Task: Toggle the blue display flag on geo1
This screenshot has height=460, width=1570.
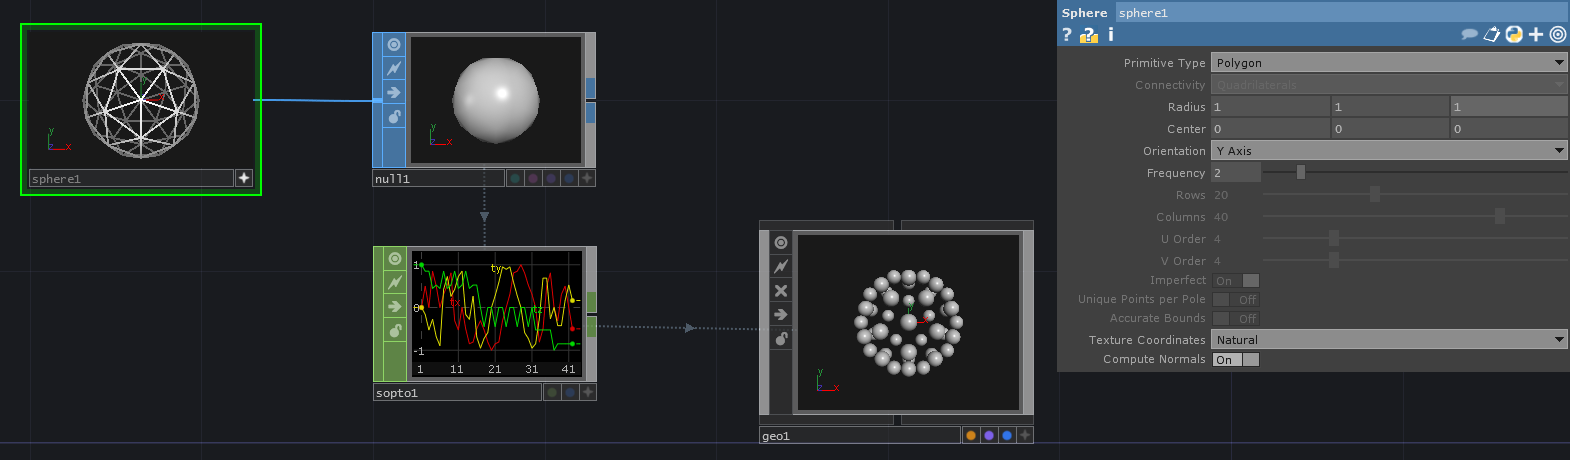Action: (x=1007, y=435)
